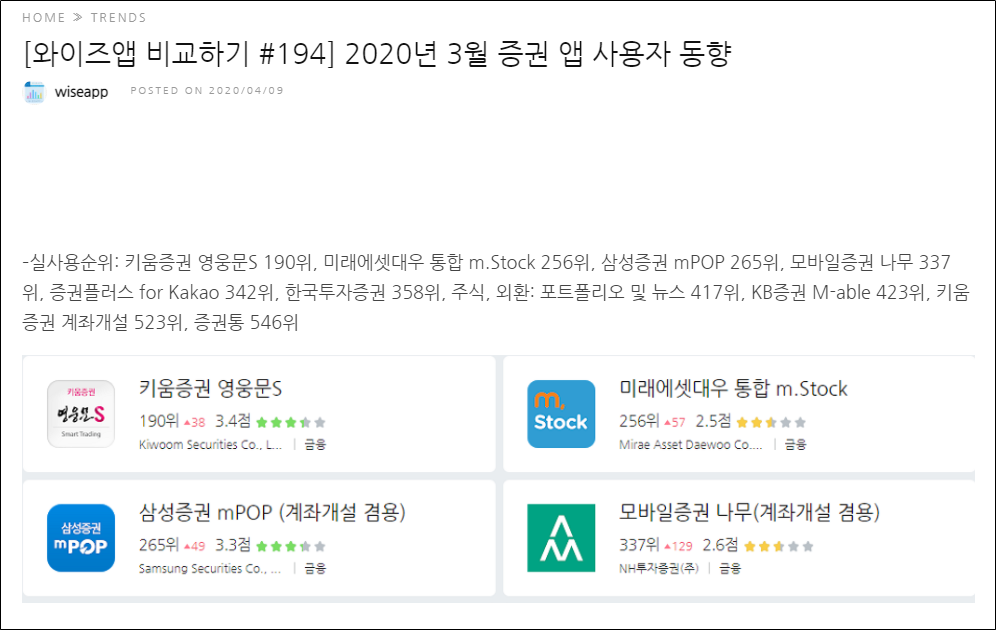Click the 256위 rank of m.Stock
The image size is (996, 630).
[x=639, y=421]
